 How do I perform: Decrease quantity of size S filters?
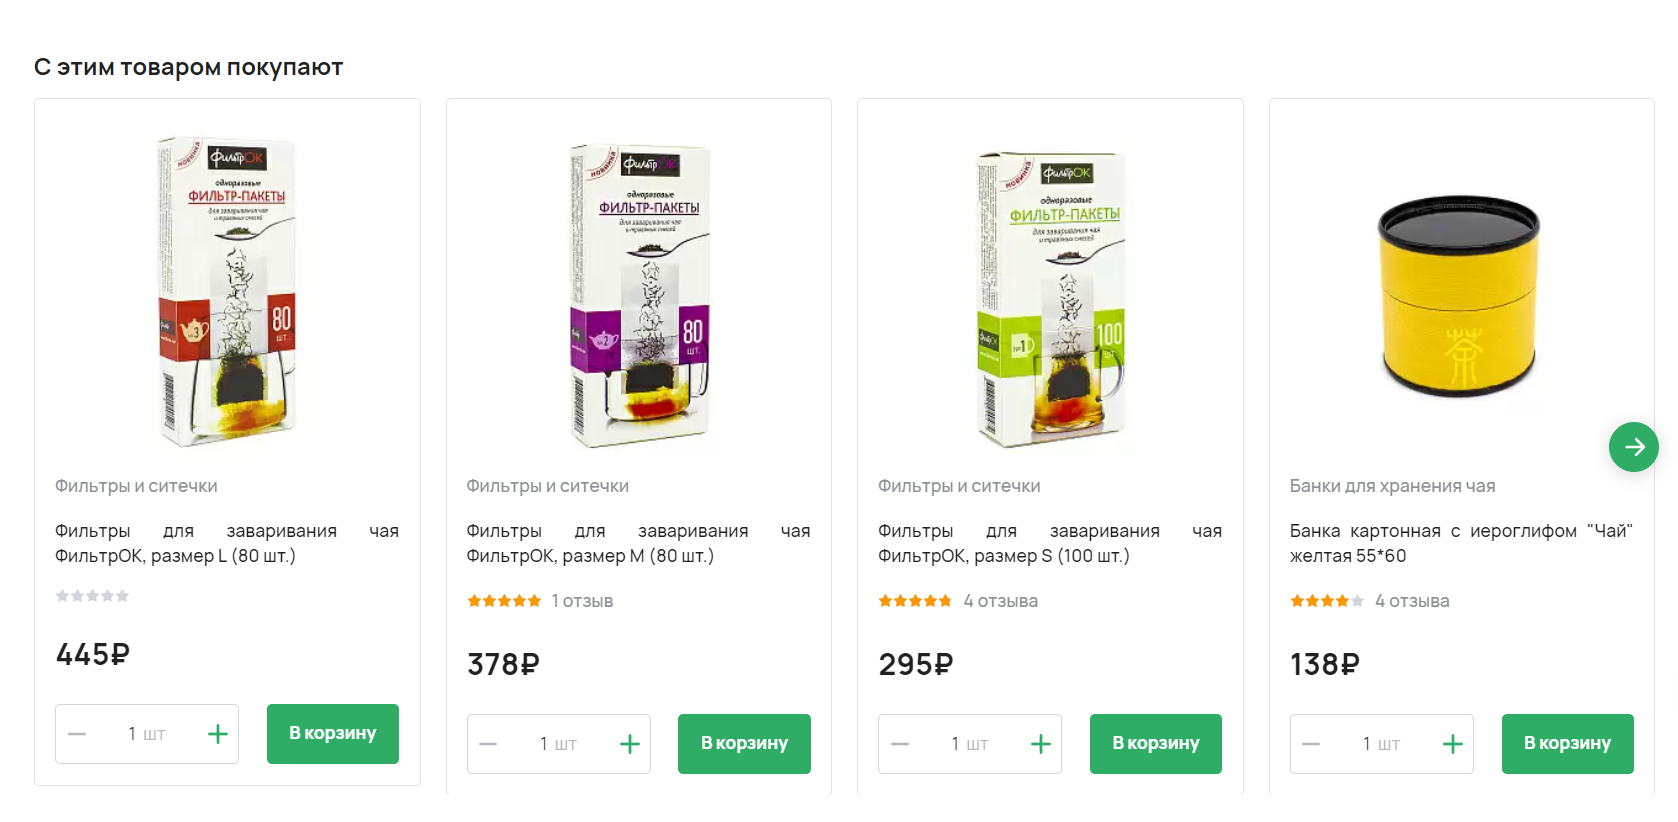[900, 744]
